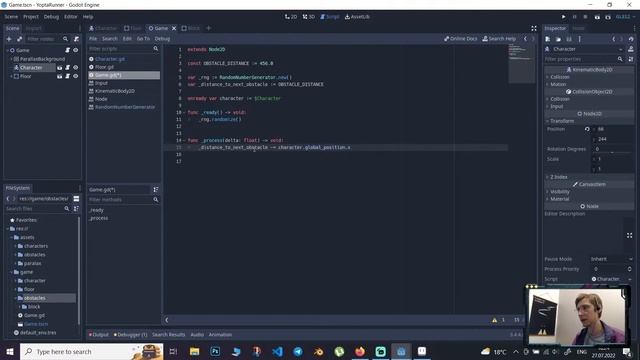Jump to _process in method list

pyautogui.click(x=99, y=218)
